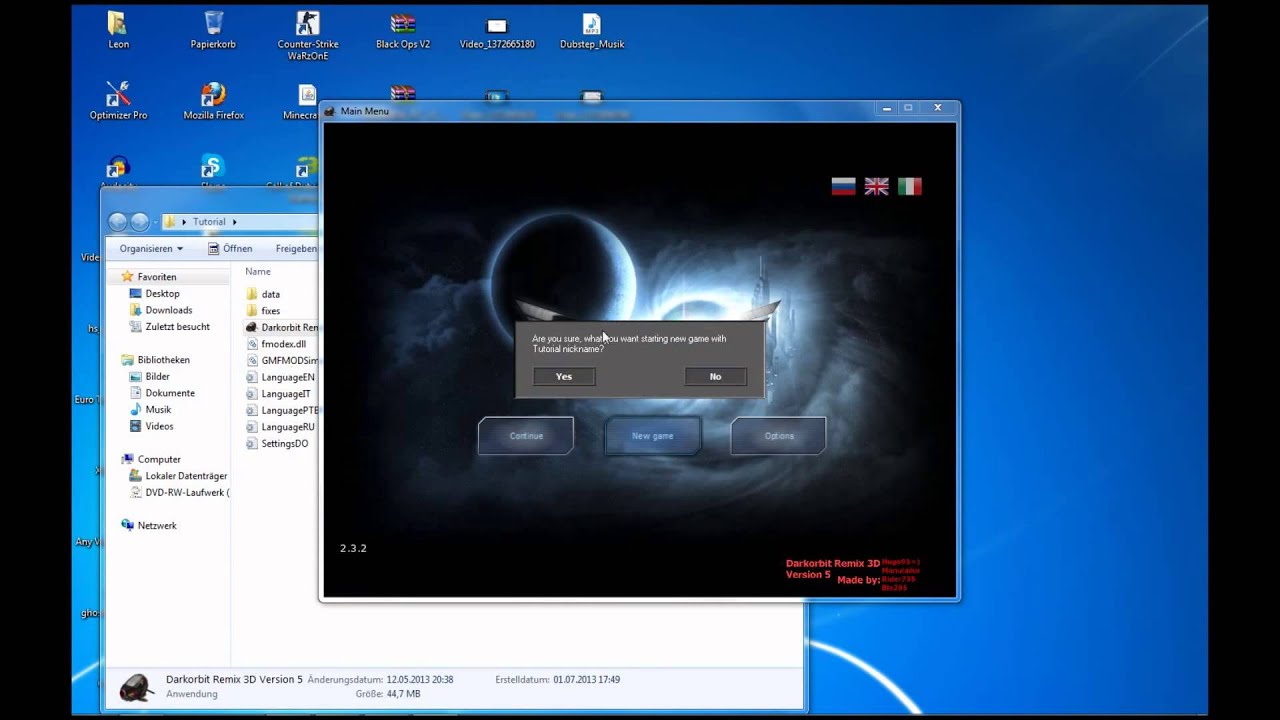Select the SettingsDO file

click(277, 443)
